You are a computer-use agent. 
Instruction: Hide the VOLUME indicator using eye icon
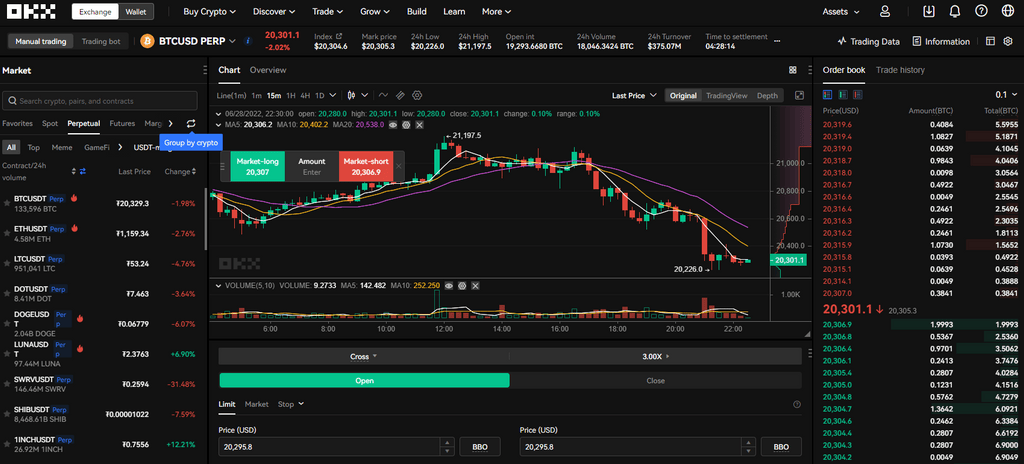click(449, 286)
